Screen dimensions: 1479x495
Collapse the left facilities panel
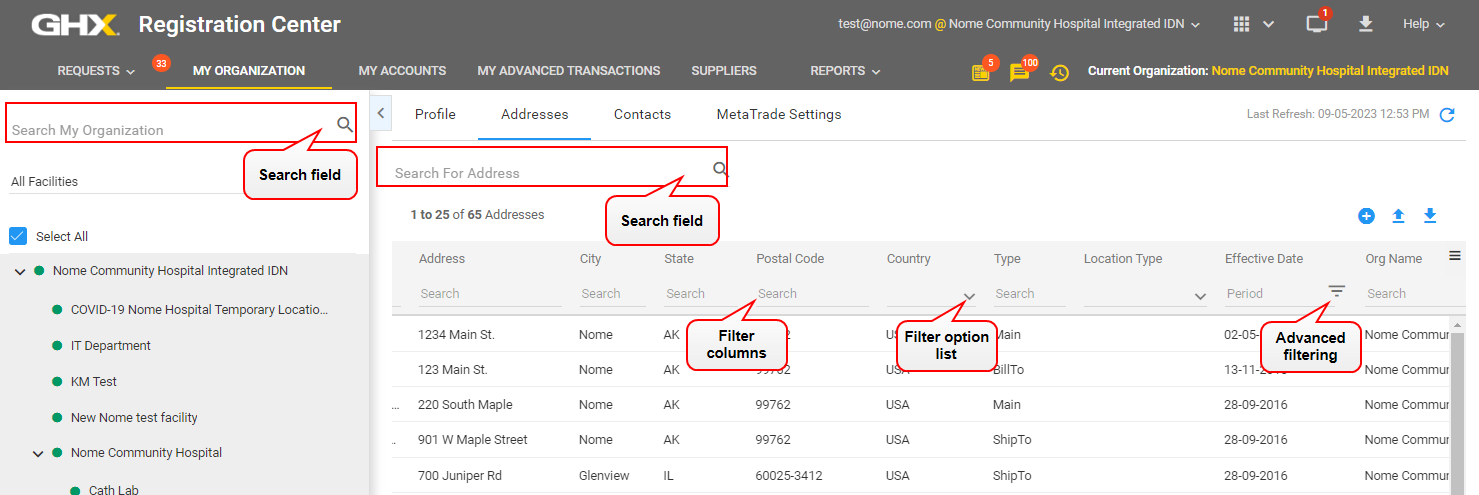click(x=380, y=114)
